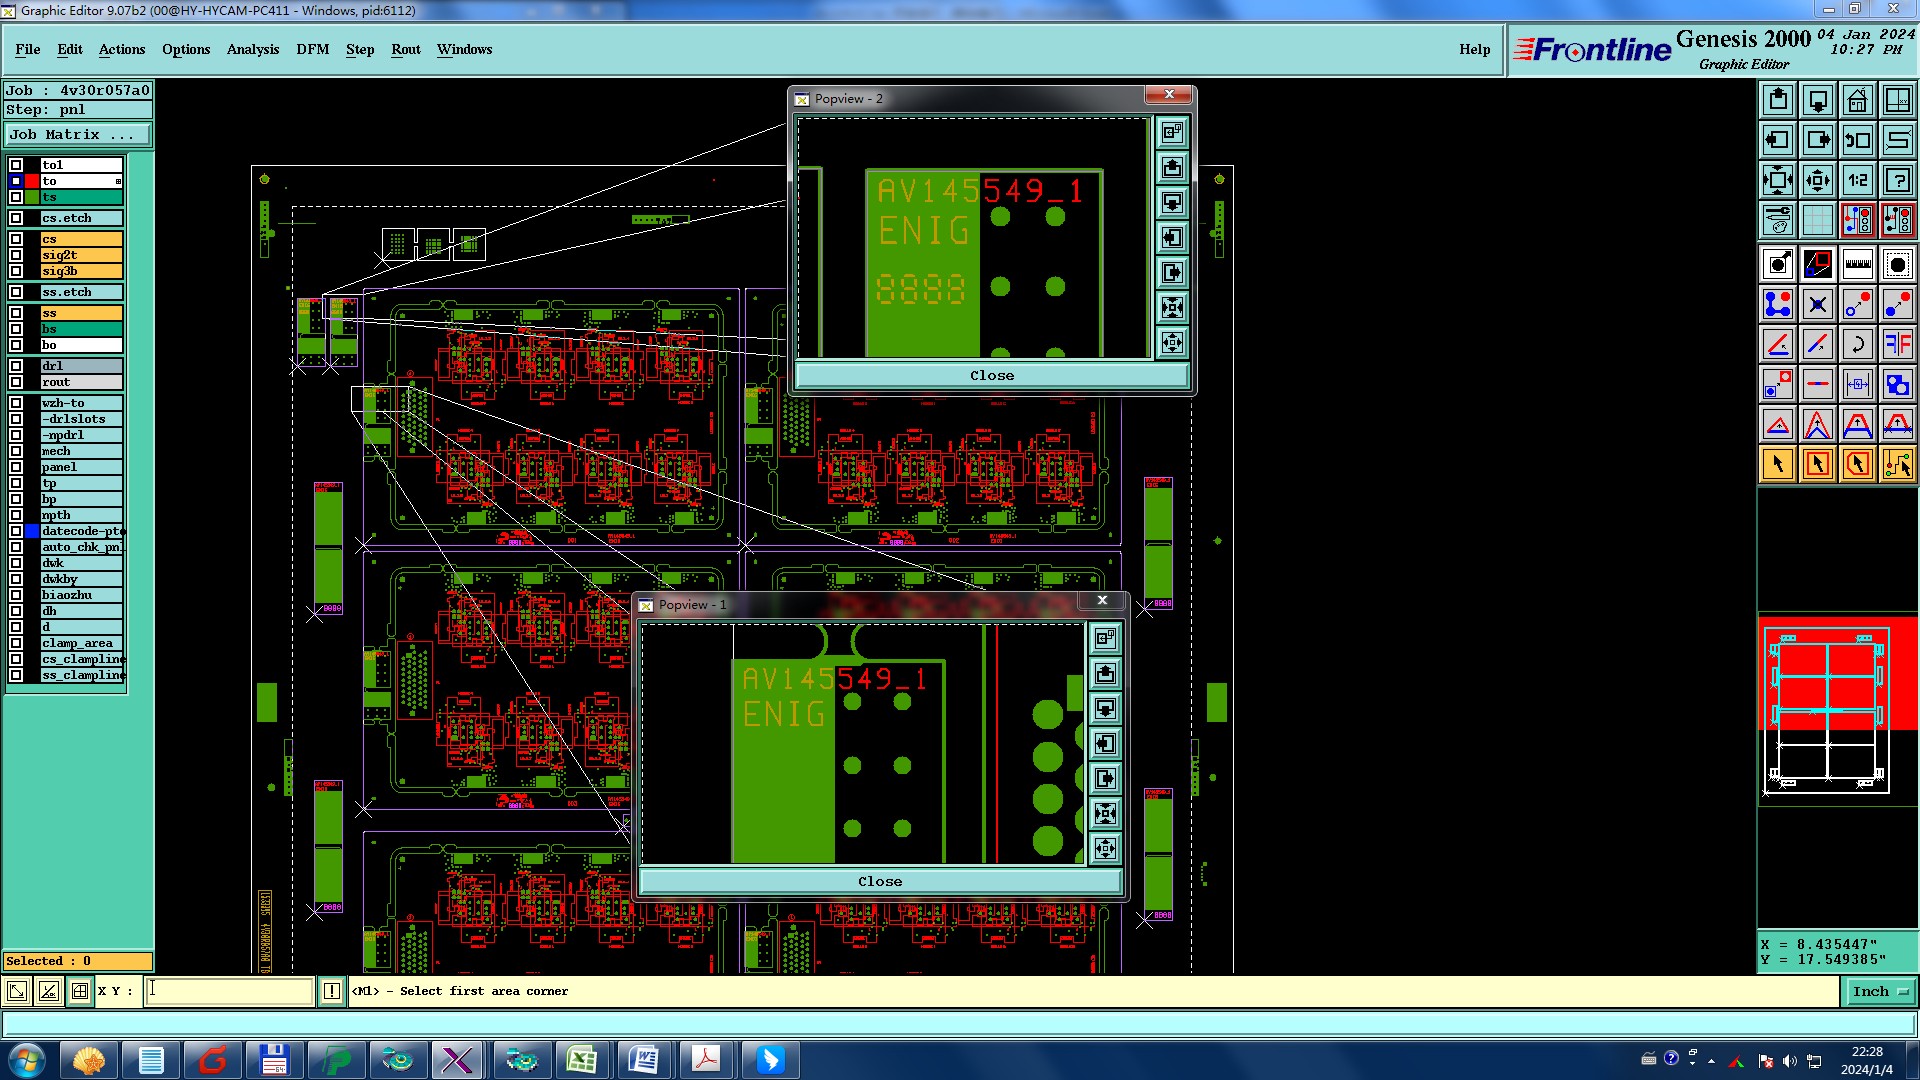Toggle the ss.etch layer checkbox
Image resolution: width=1920 pixels, height=1080 pixels.
16,292
